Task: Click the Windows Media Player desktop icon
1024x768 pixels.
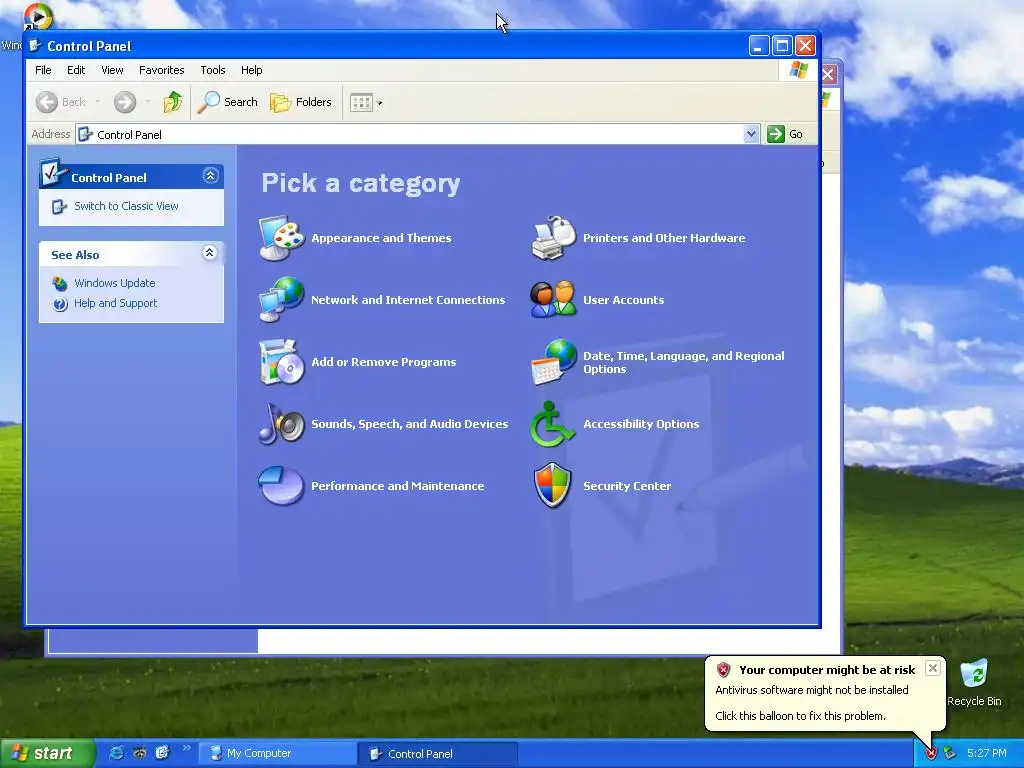Action: tap(37, 16)
